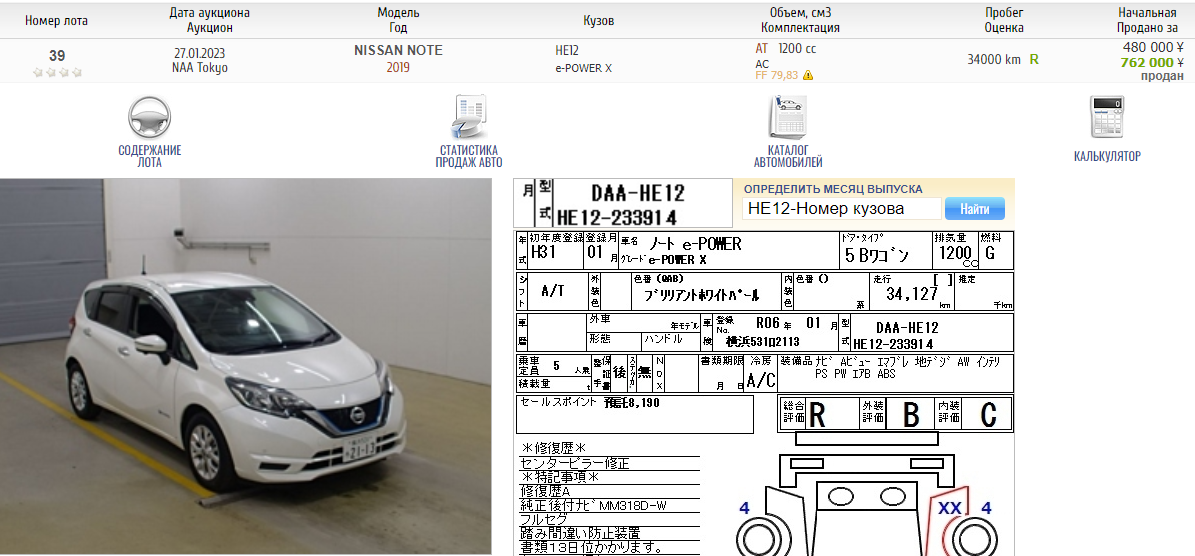The width and height of the screenshot is (1195, 556).
Task: Open the Калькулятор calculator icon
Action: [x=1107, y=117]
